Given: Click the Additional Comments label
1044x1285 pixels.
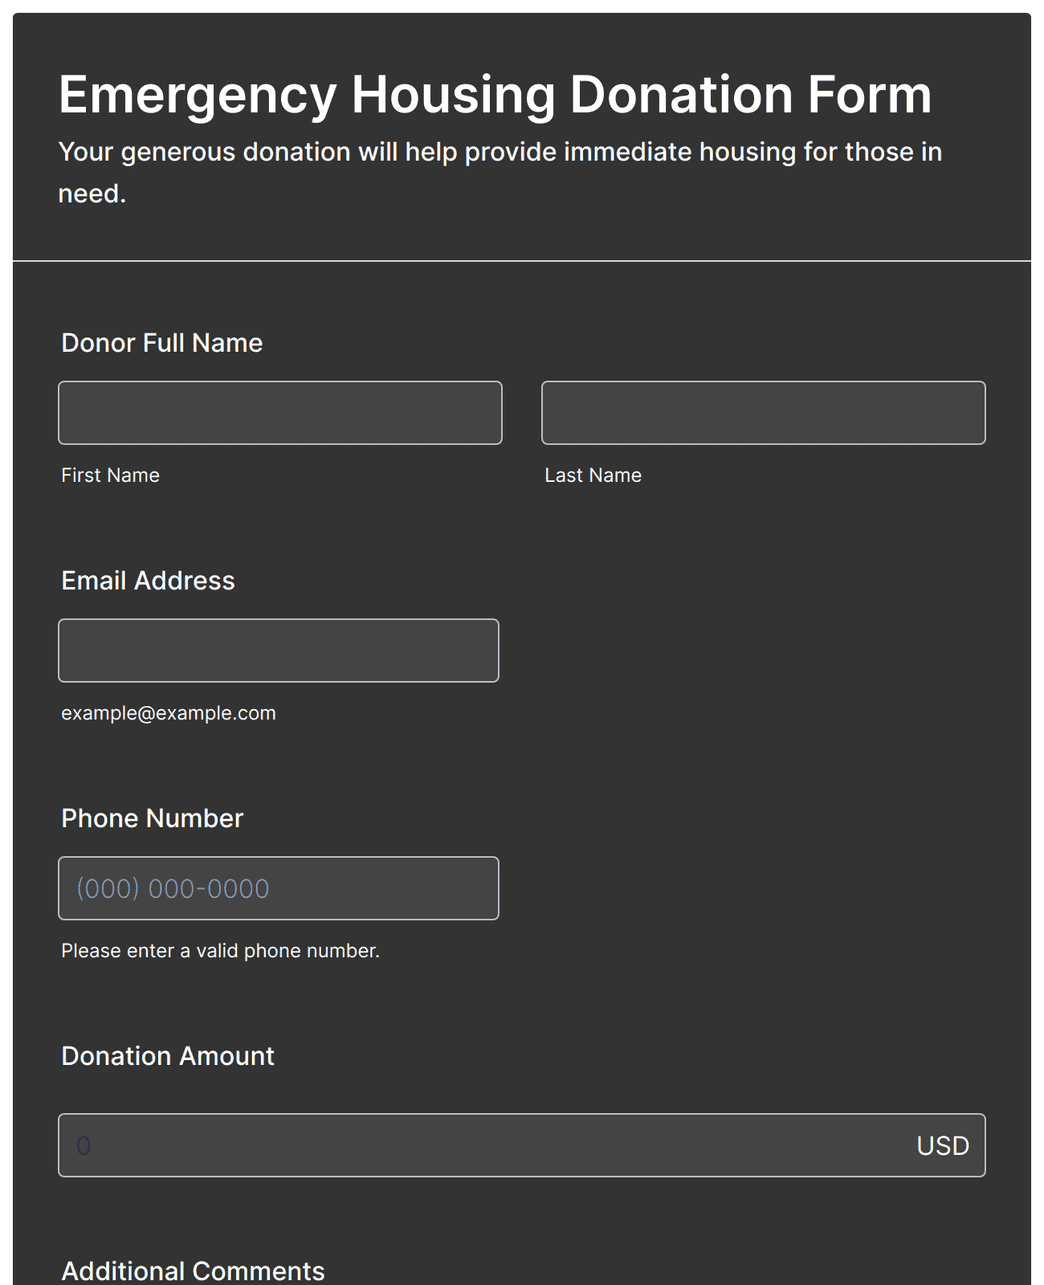Looking at the screenshot, I should (x=193, y=1271).
